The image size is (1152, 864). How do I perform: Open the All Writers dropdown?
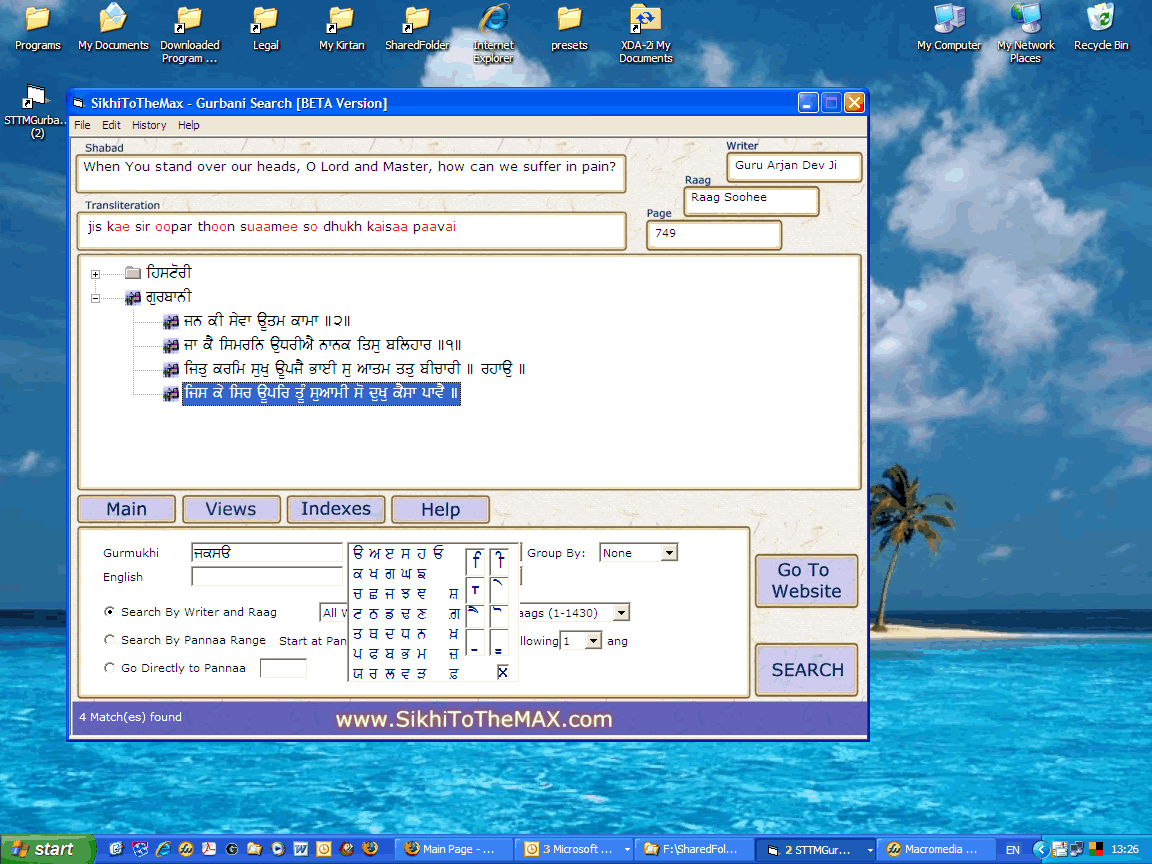[x=334, y=613]
